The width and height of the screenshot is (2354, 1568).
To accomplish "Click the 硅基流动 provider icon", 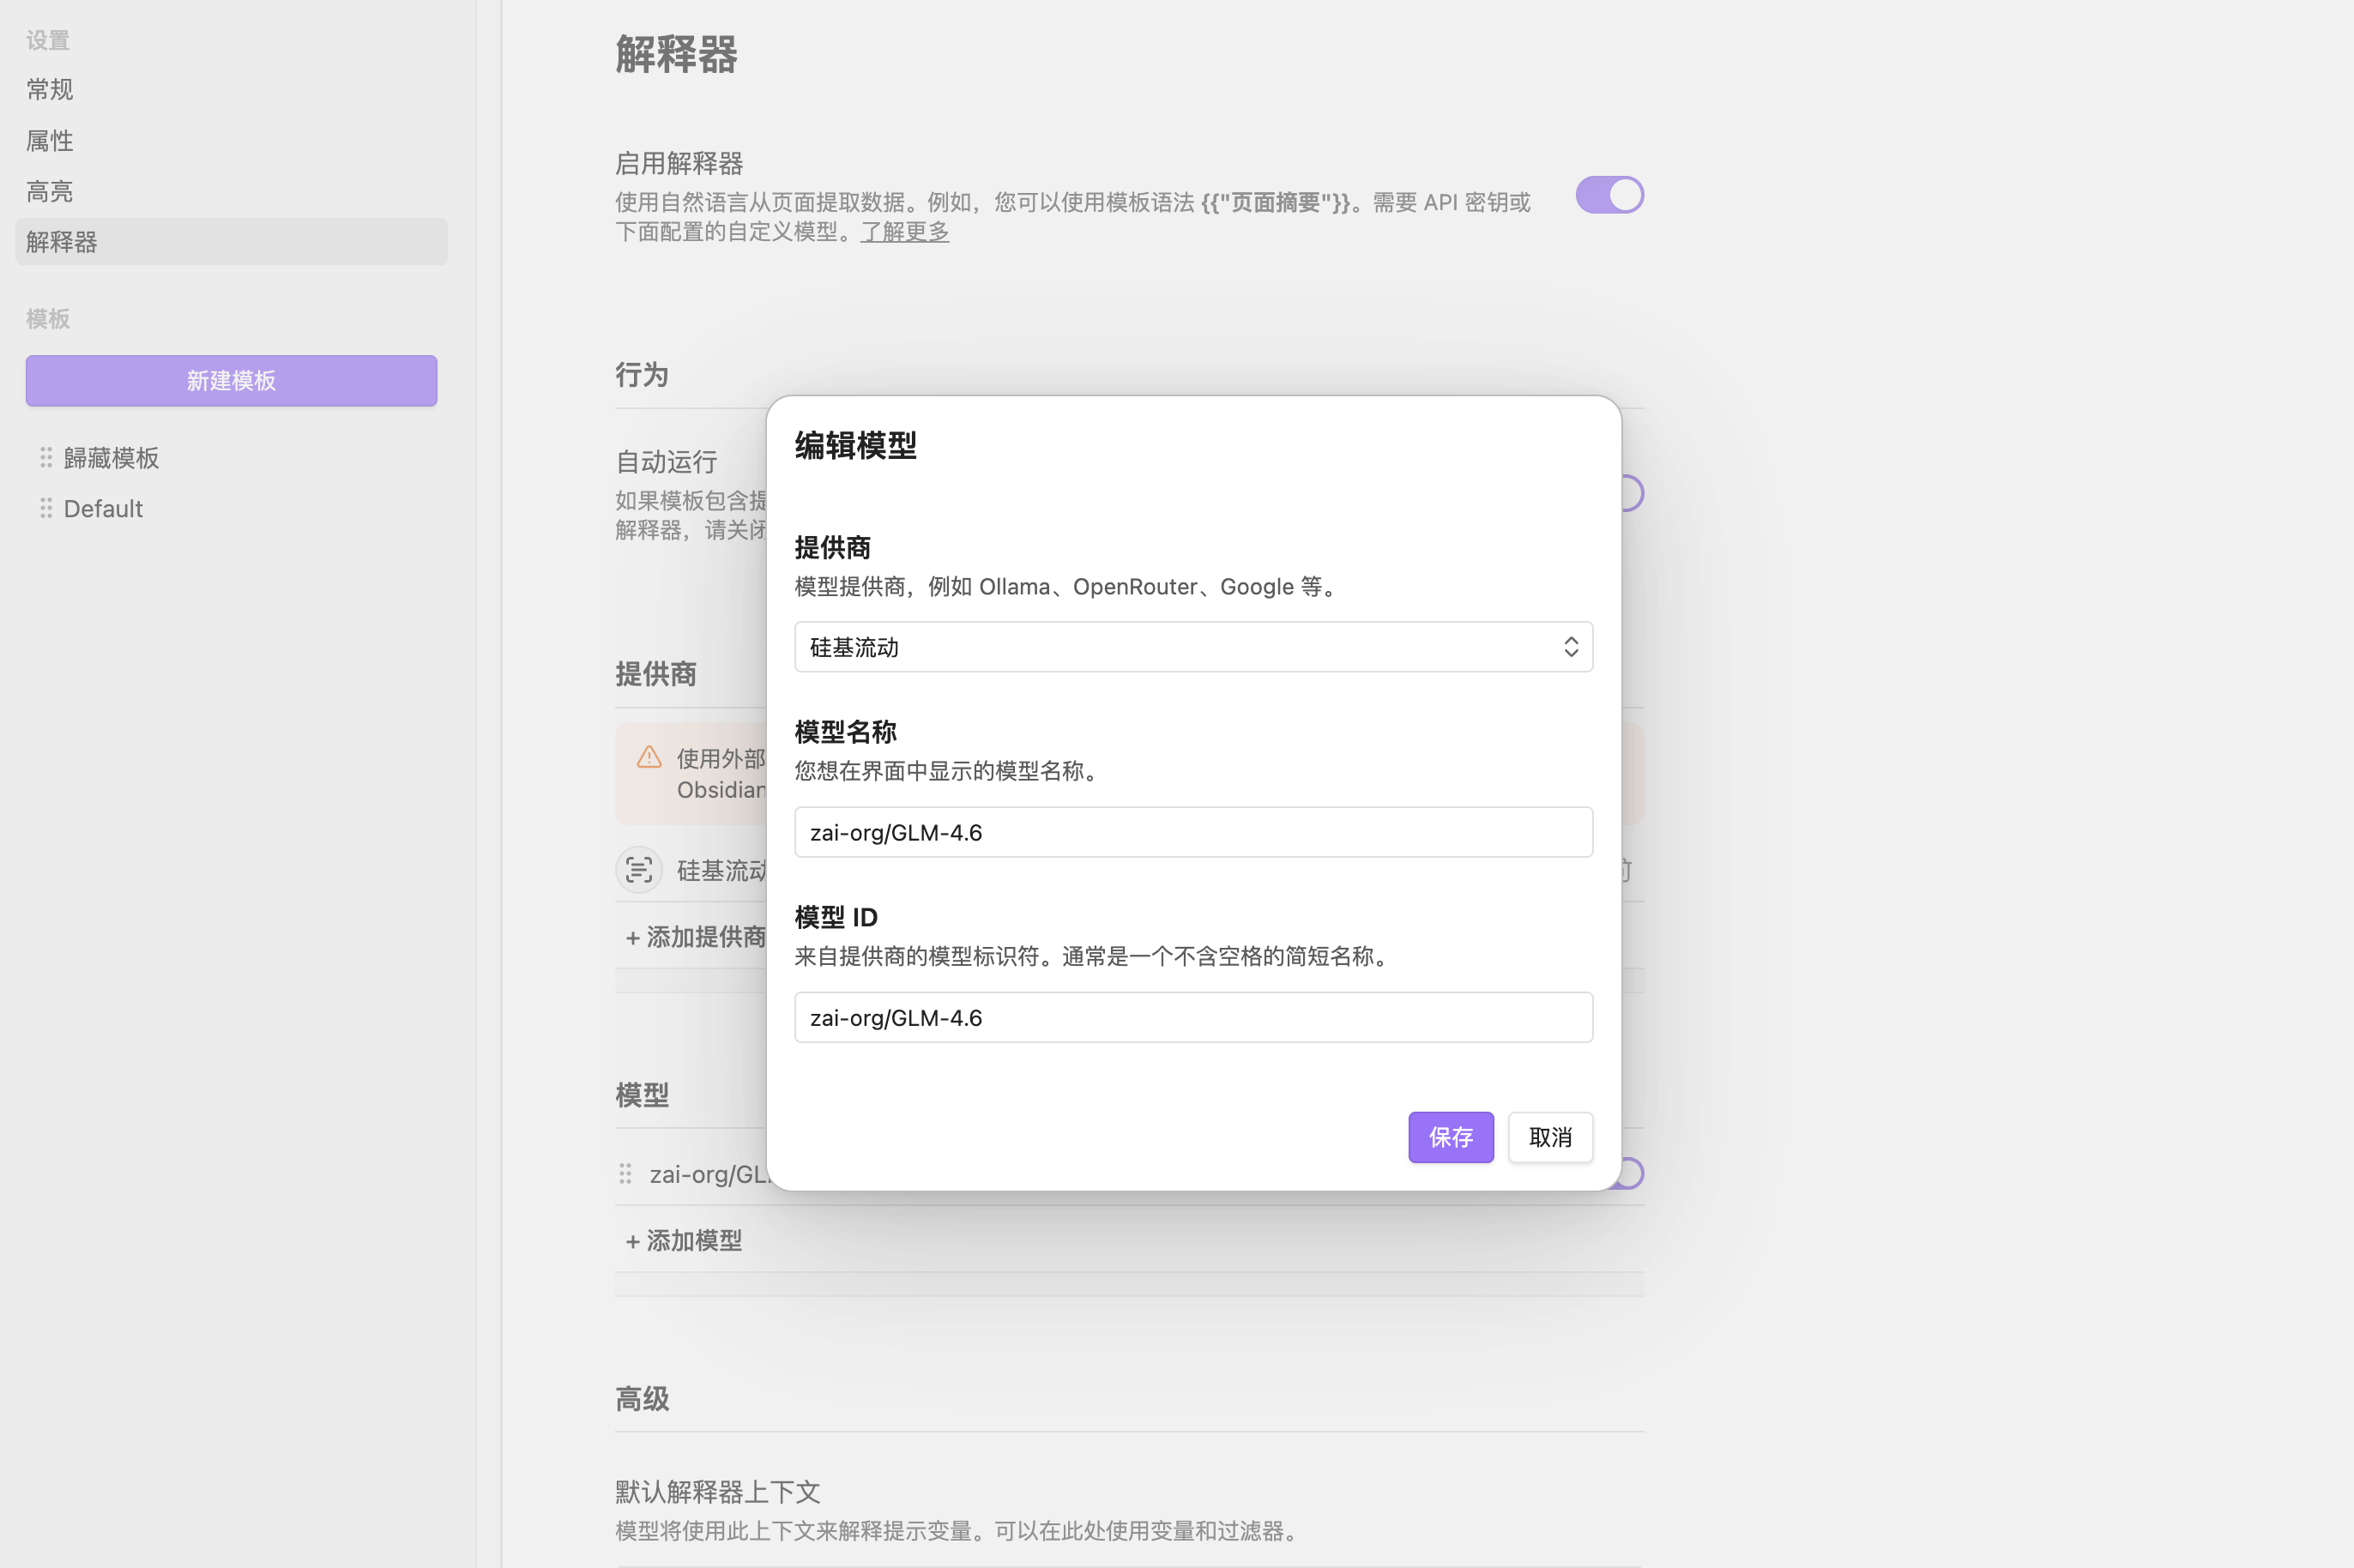I will point(639,870).
